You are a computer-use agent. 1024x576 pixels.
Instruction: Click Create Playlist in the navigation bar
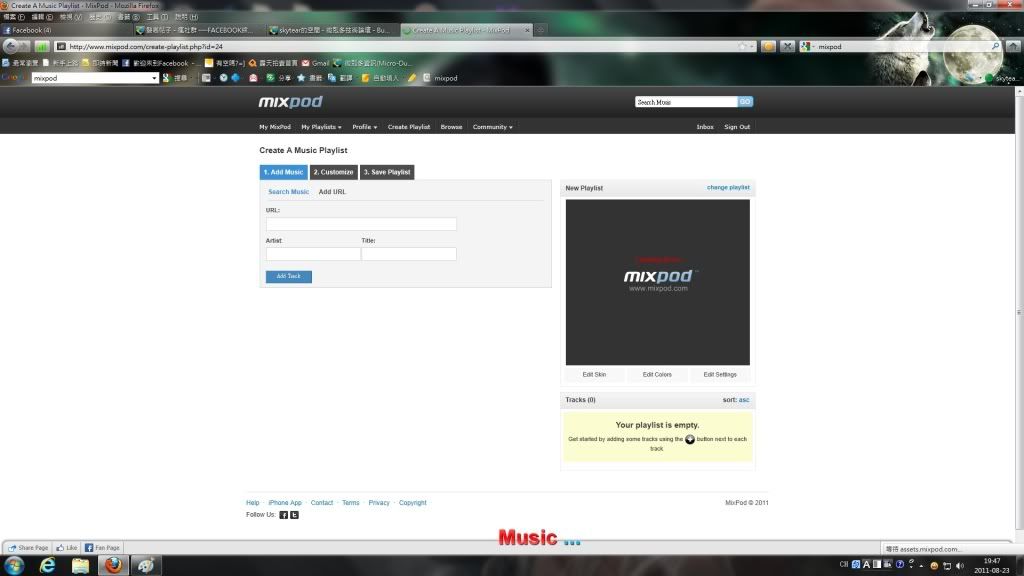409,127
